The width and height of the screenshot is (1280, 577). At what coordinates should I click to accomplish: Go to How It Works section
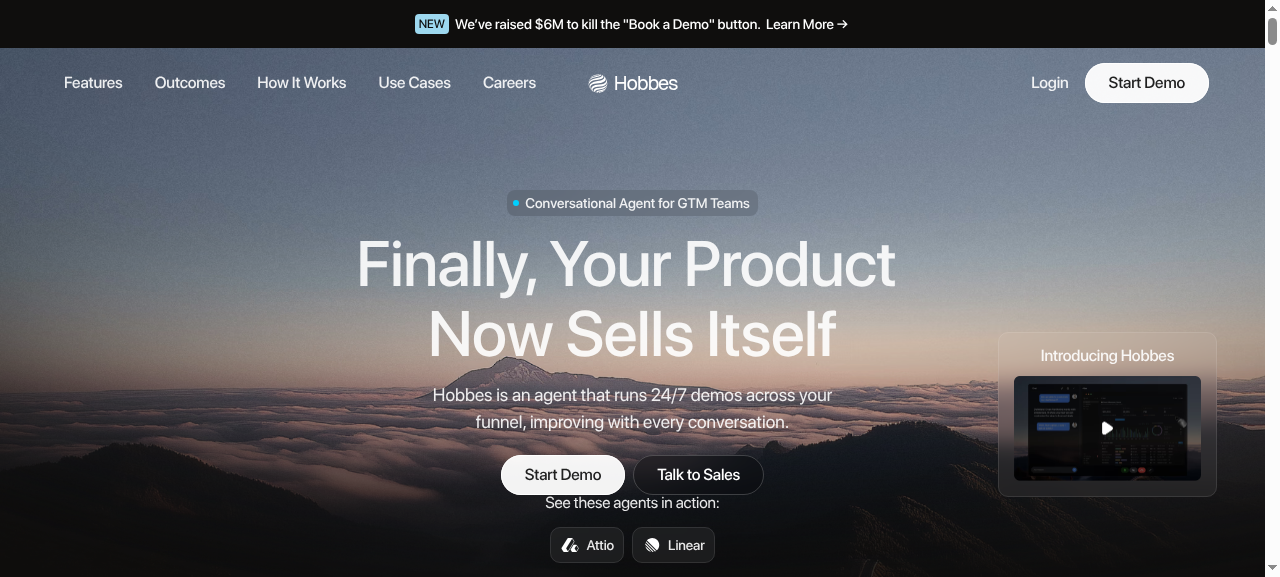(x=302, y=83)
